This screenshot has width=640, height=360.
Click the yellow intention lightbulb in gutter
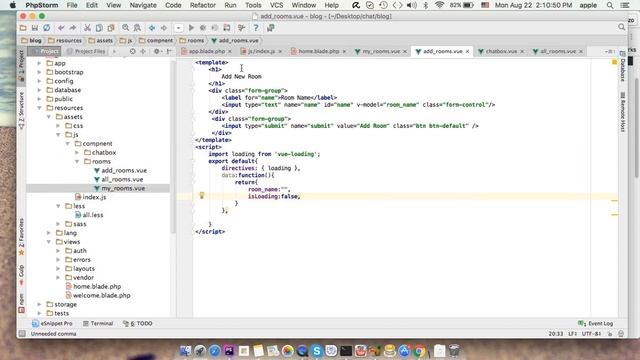202,196
